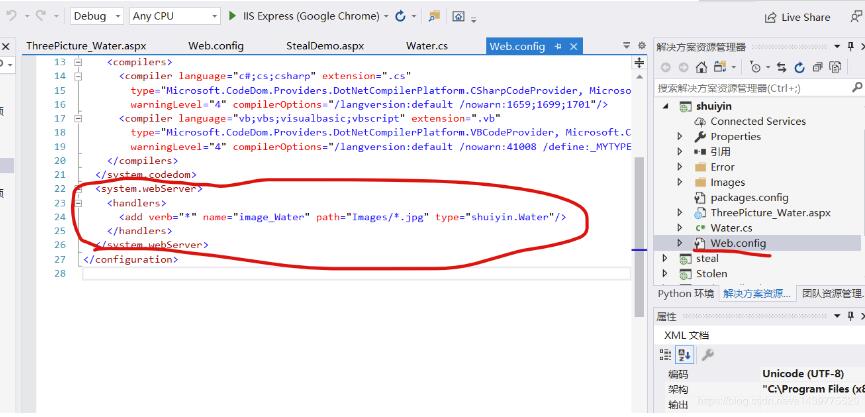Collapse the shuiyin project node
The width and height of the screenshot is (865, 417).
pos(666,105)
